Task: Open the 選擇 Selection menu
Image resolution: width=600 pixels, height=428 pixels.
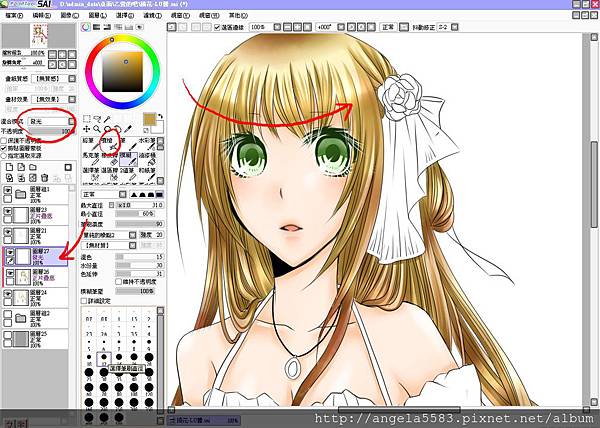Action: 125,15
